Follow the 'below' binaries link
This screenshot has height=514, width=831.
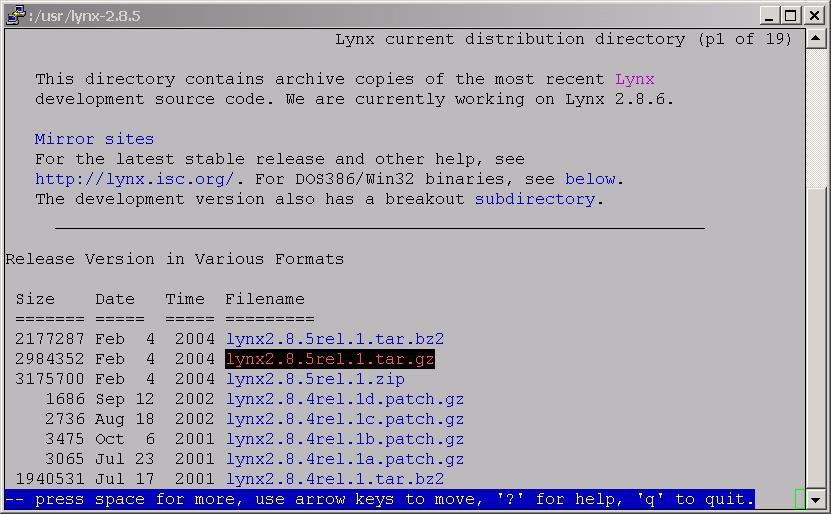pos(590,179)
